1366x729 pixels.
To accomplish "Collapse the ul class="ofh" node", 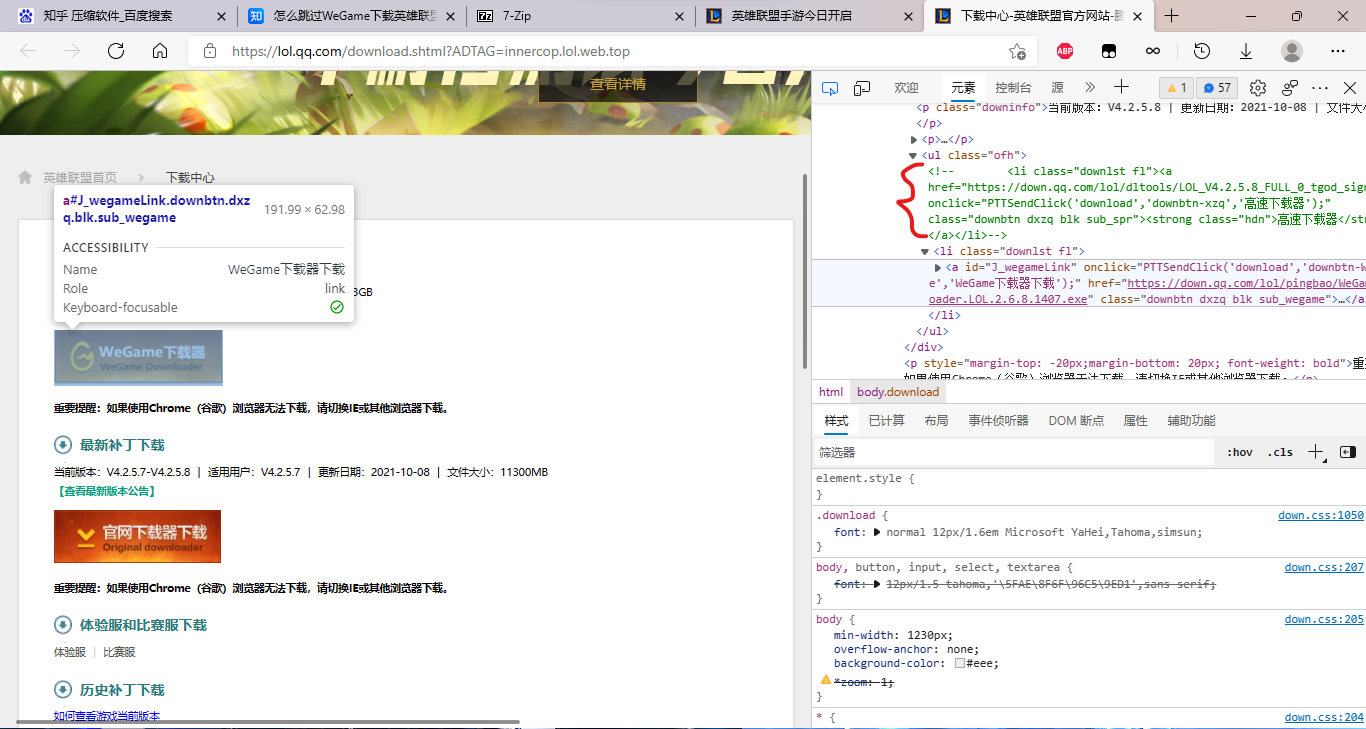I will [913, 156].
